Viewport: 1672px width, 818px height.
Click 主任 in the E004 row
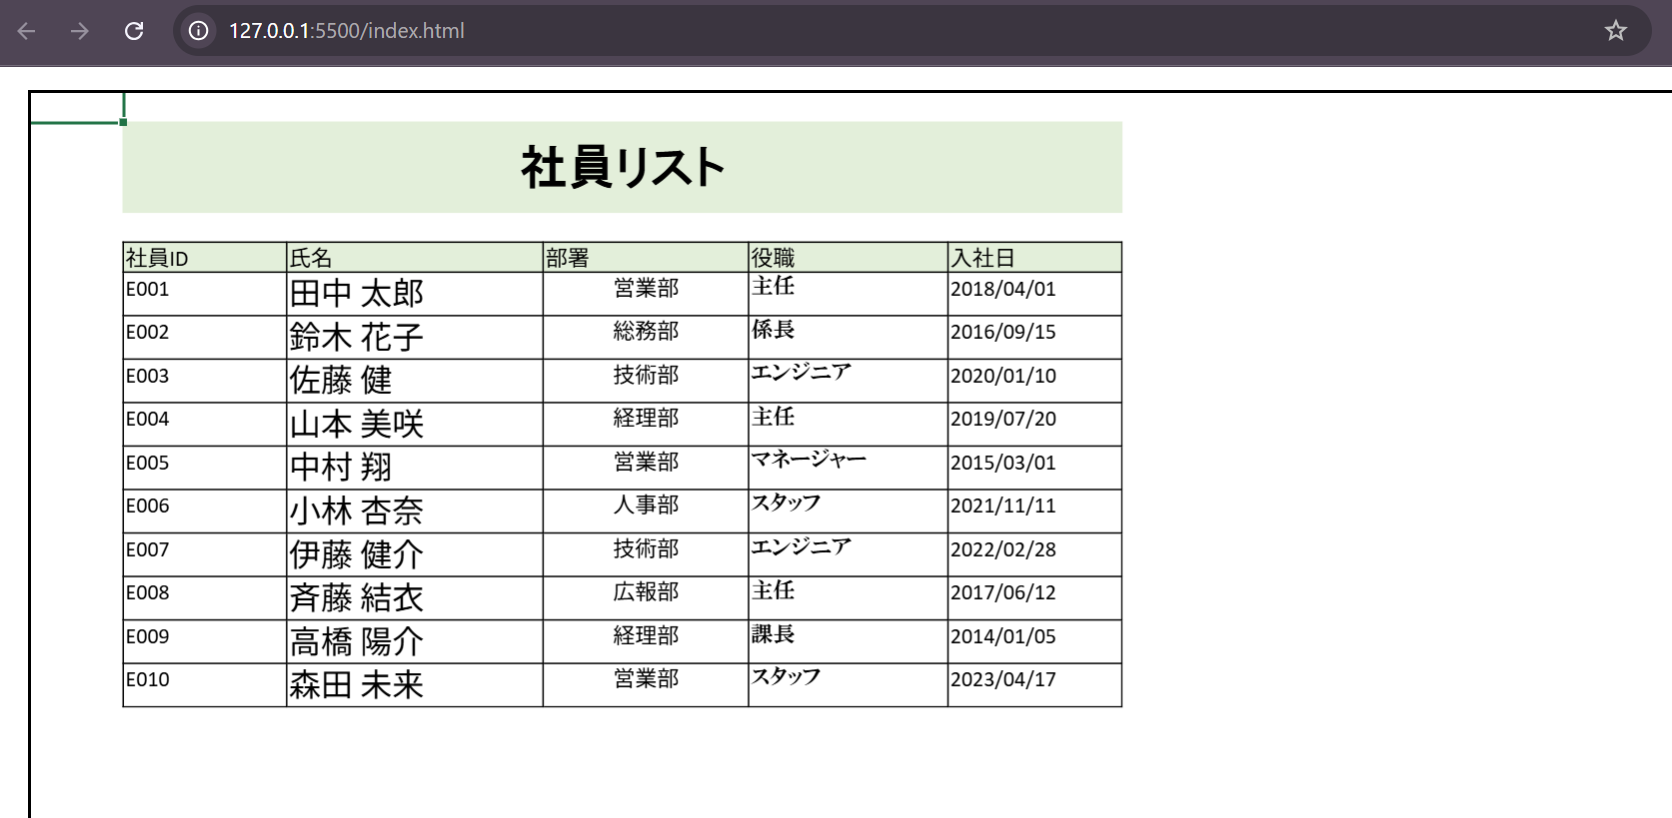(773, 416)
